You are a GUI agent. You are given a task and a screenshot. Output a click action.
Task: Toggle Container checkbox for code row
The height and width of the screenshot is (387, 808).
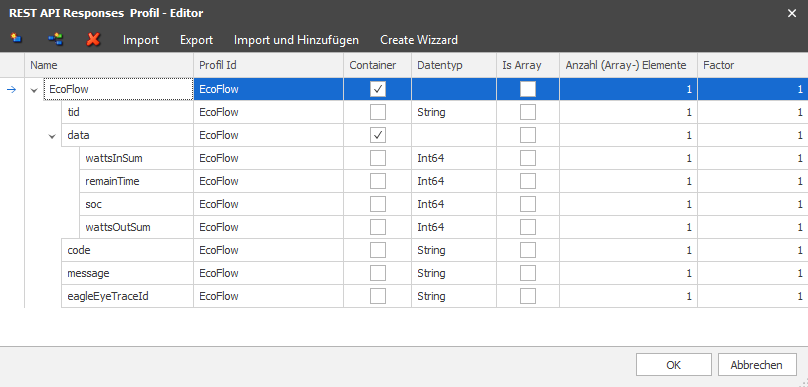point(378,250)
